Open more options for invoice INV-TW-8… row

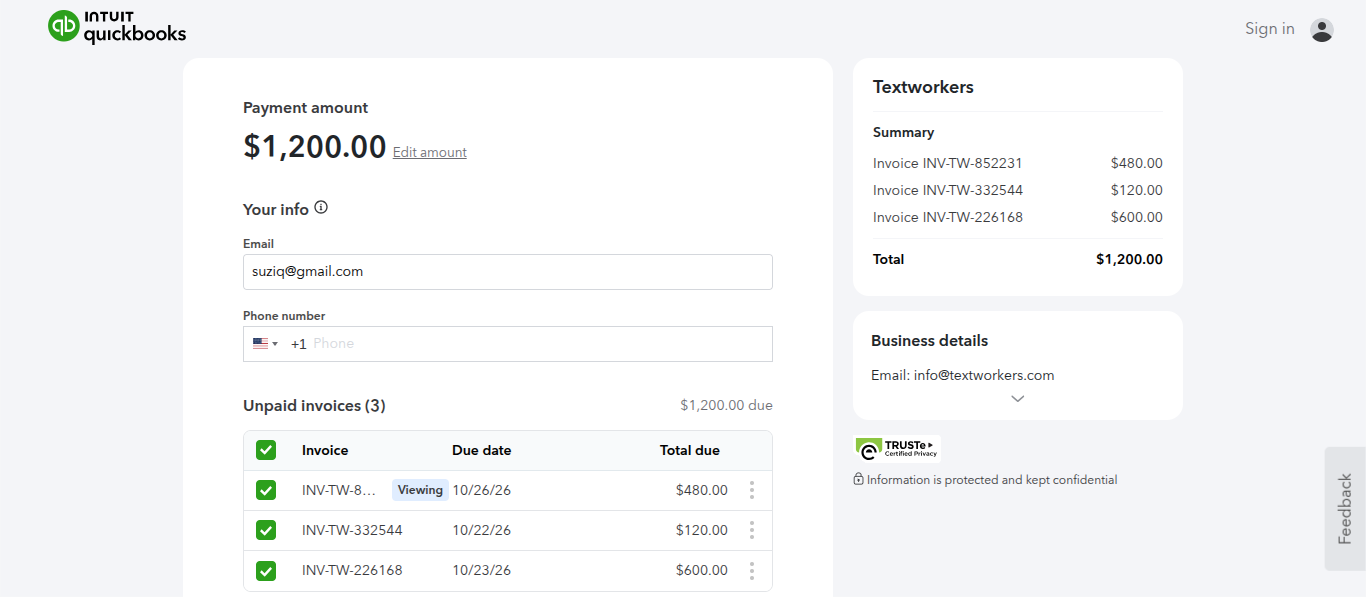pyautogui.click(x=752, y=490)
